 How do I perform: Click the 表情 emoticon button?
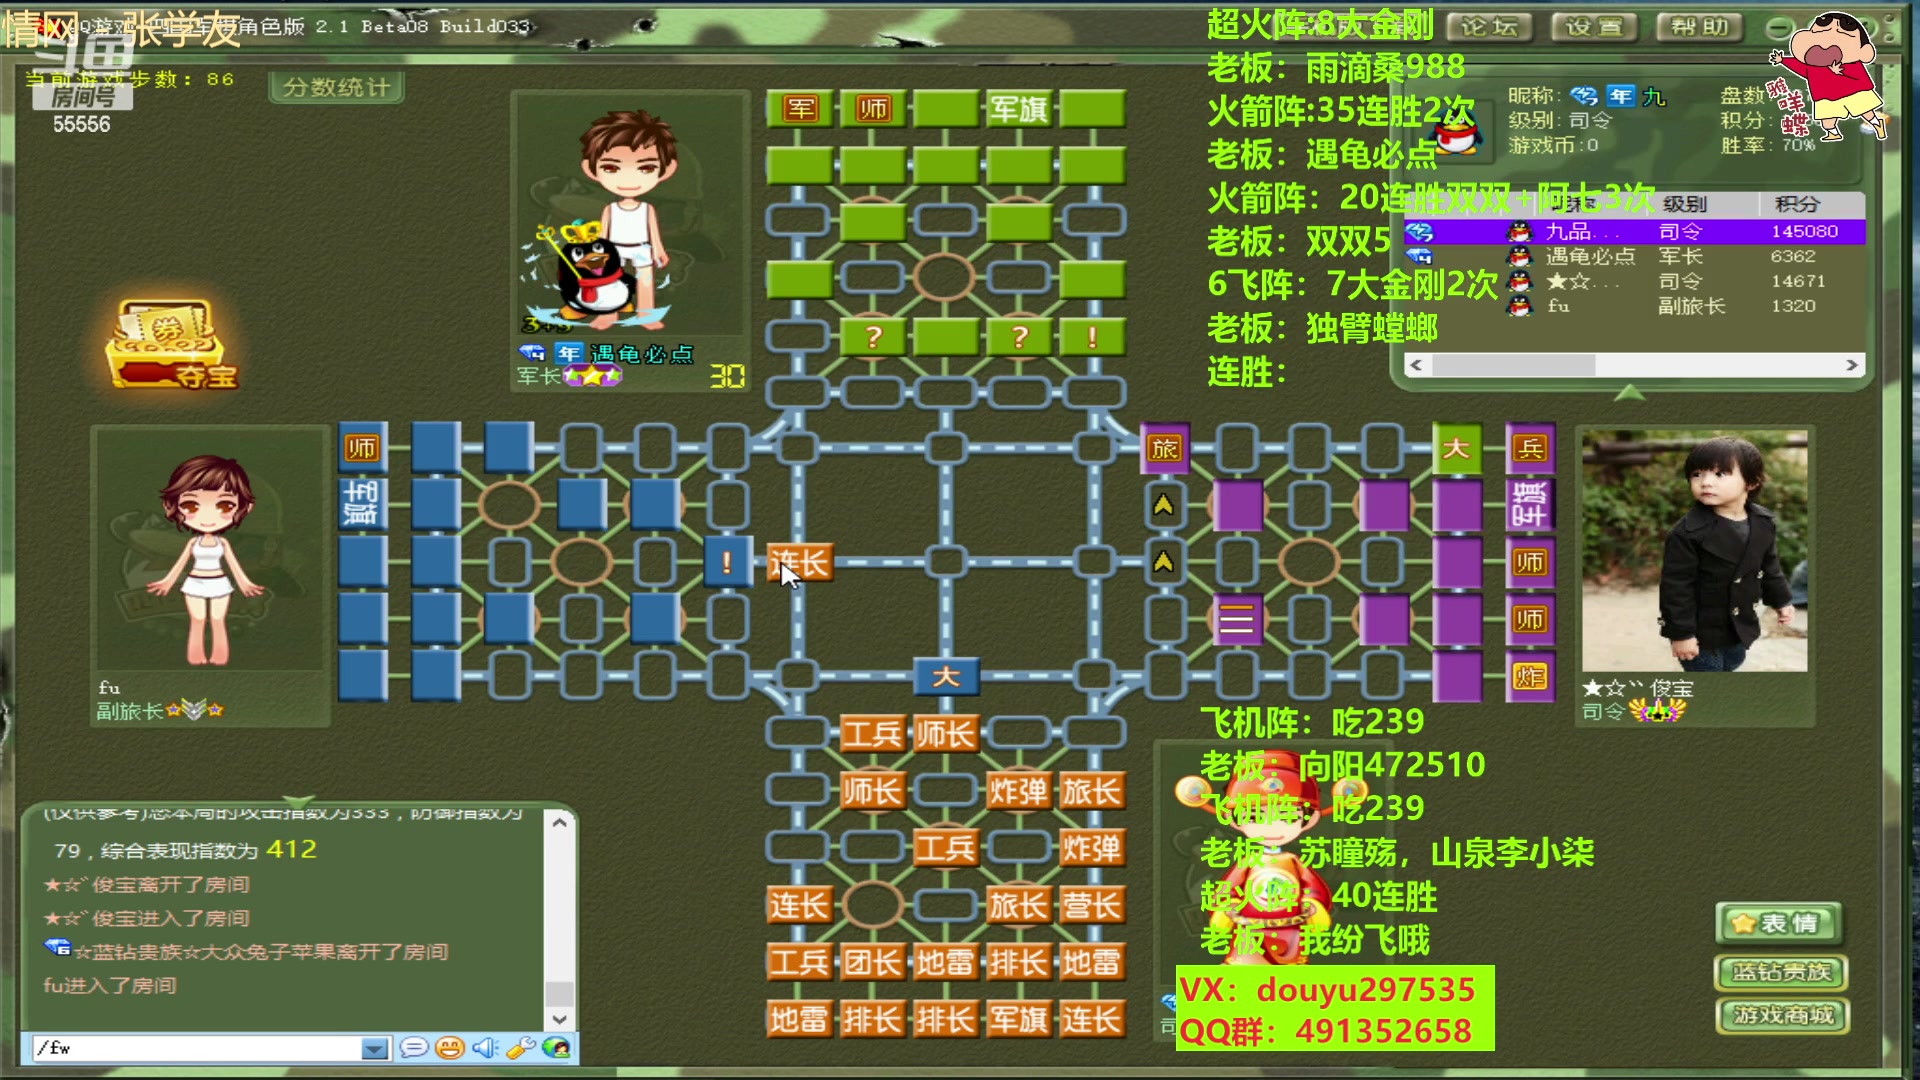(x=1780, y=923)
